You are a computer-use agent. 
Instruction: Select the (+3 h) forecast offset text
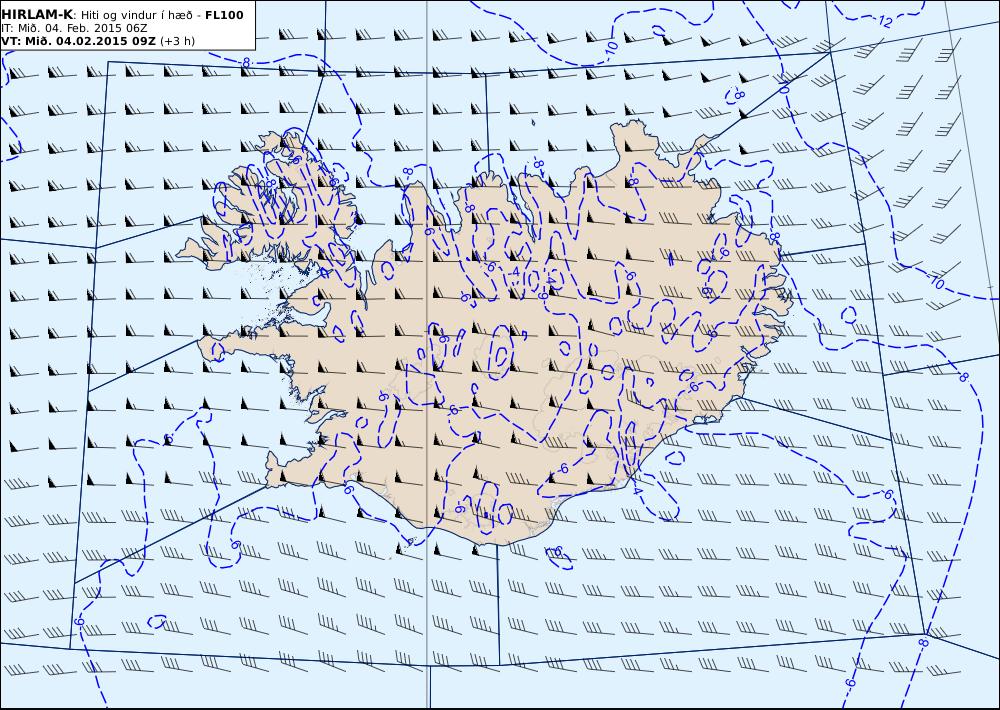(x=177, y=41)
